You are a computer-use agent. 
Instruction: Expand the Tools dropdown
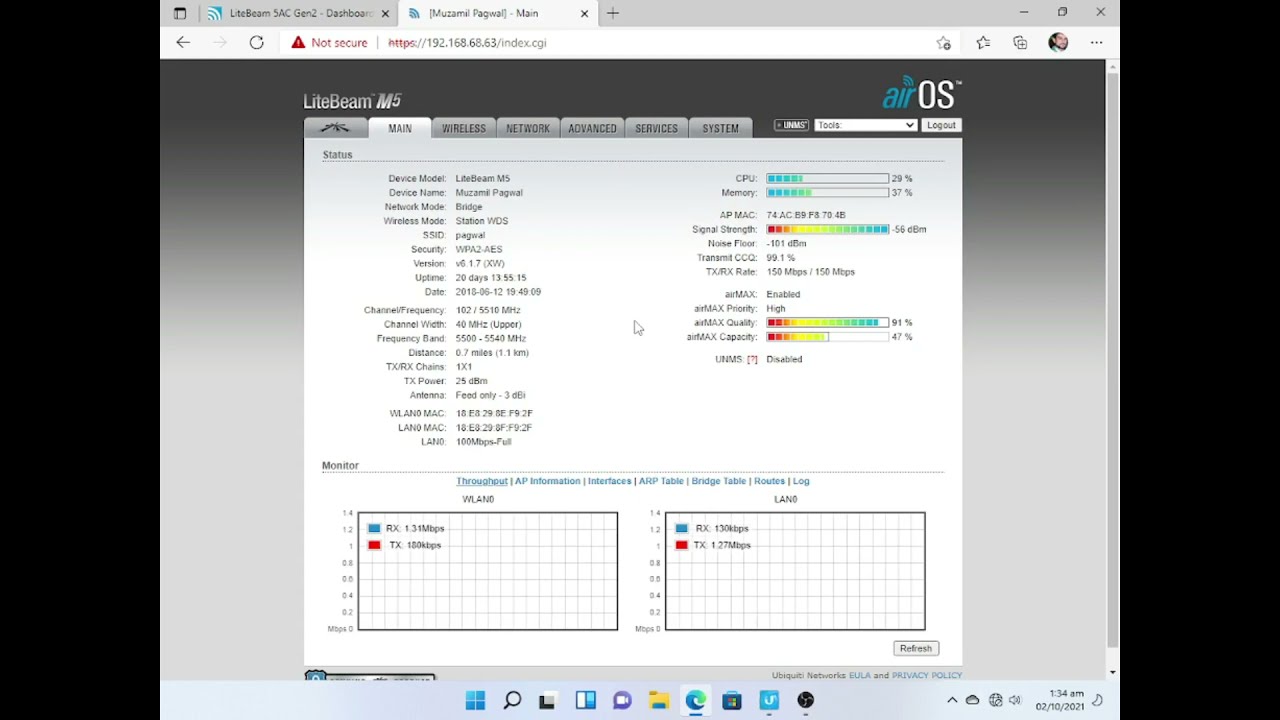pos(866,125)
